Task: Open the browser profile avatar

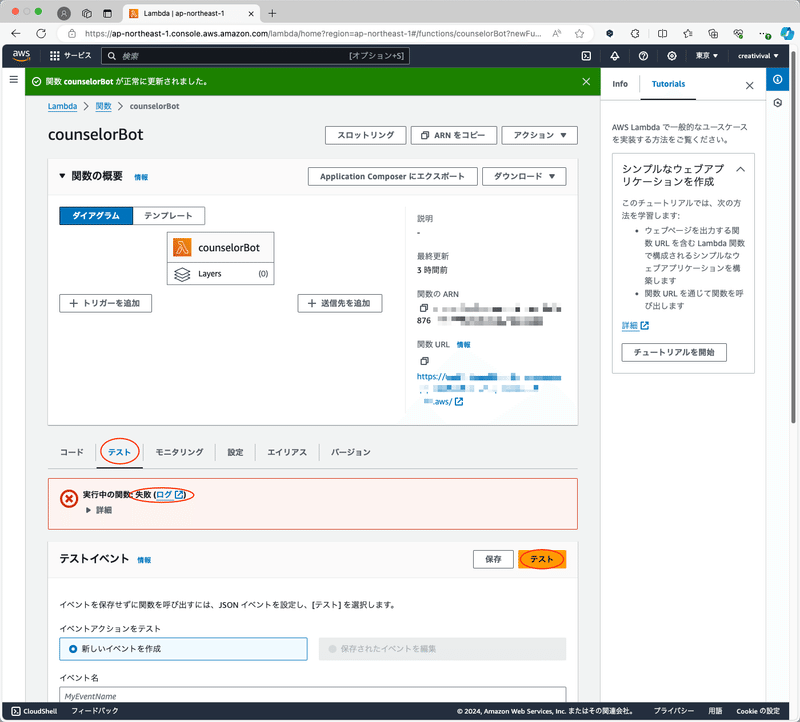Action: [x=64, y=13]
